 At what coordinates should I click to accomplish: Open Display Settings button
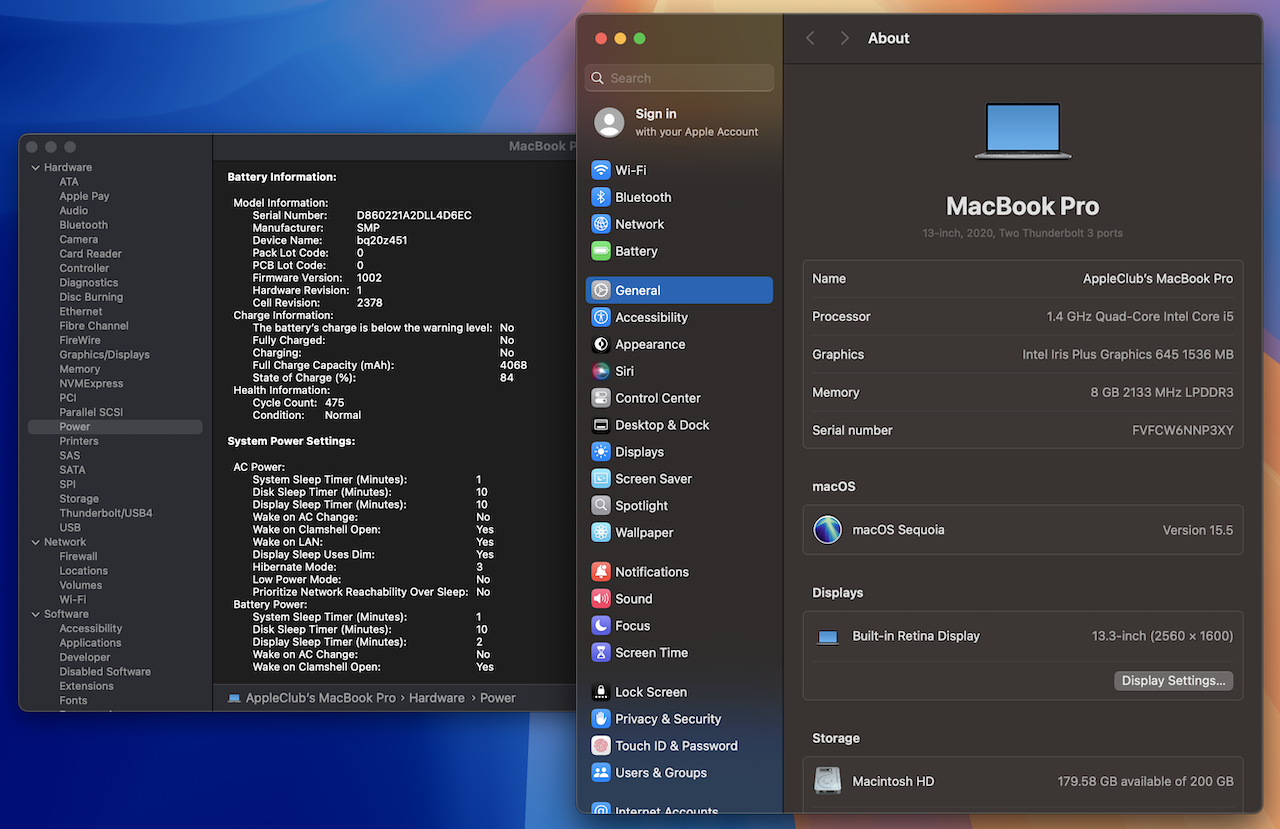[x=1173, y=681]
